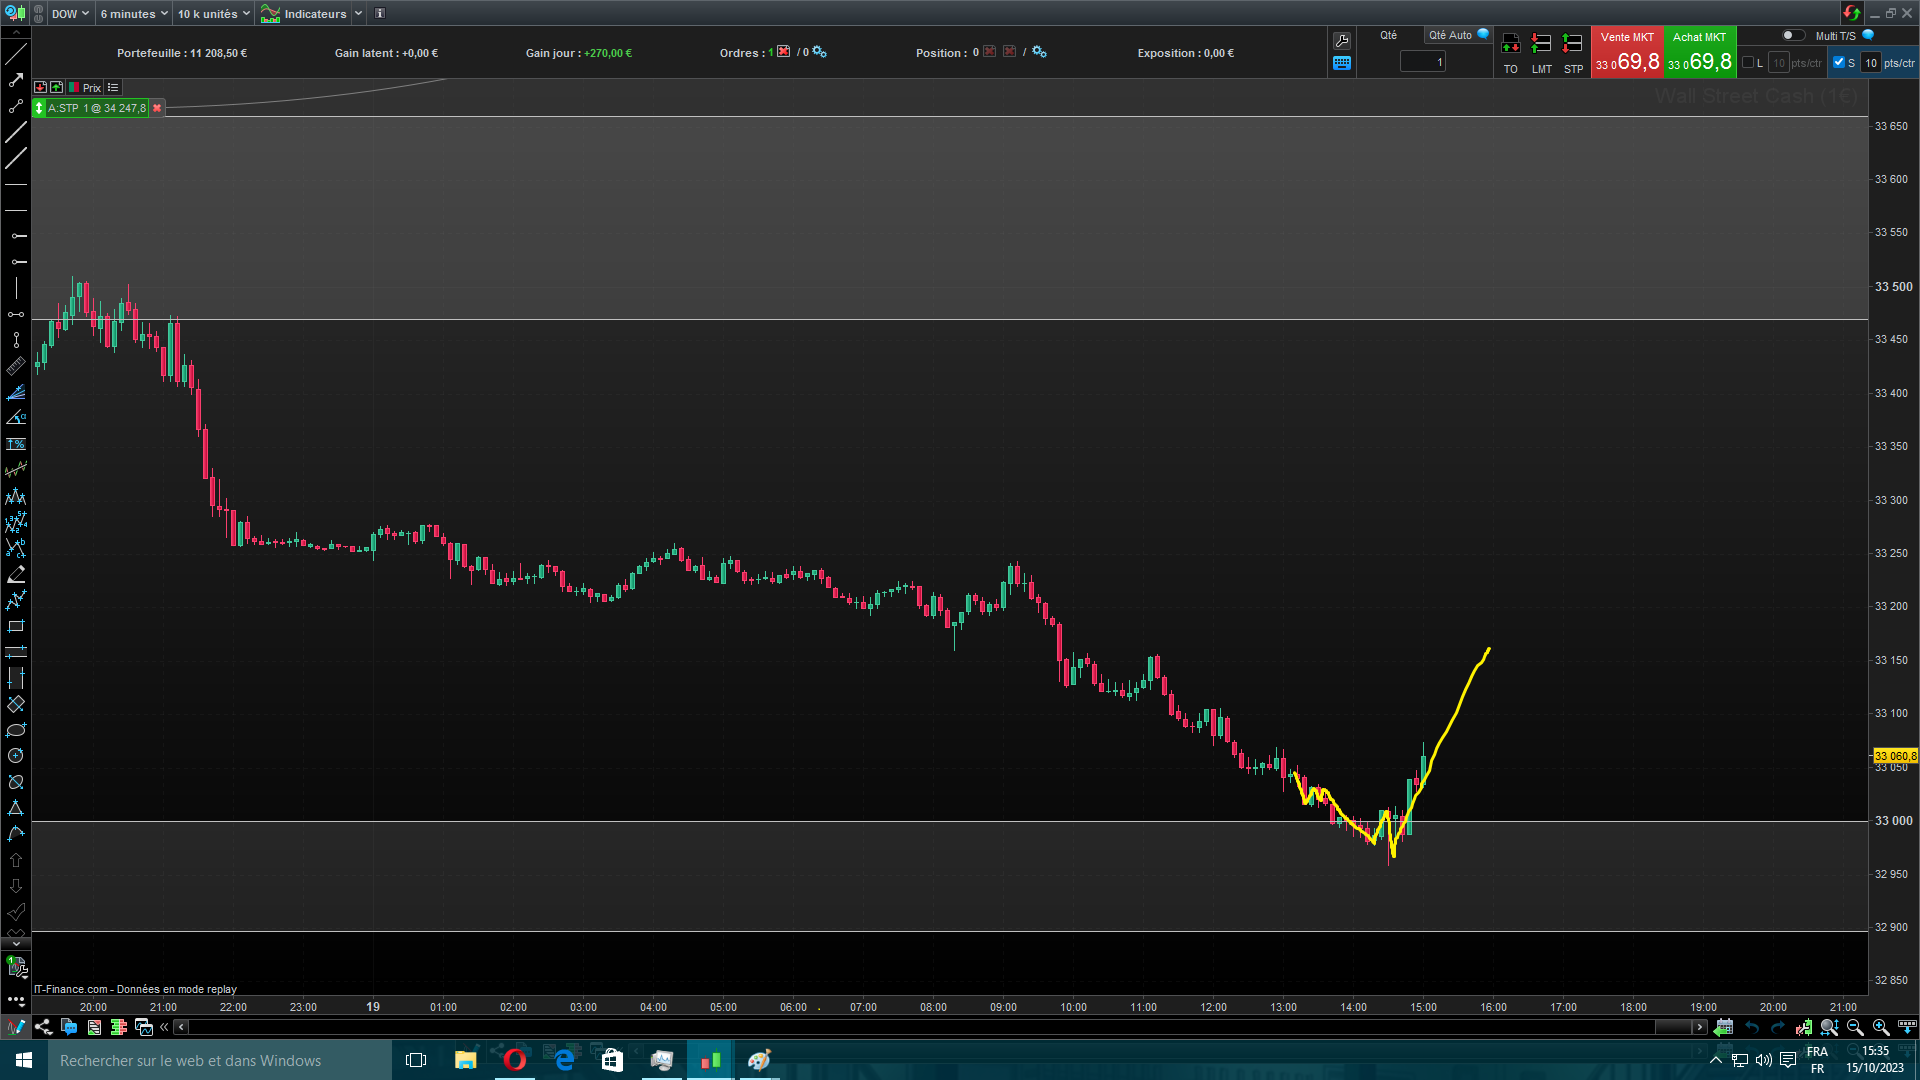
Task: Expand the 6 minutes timeframe dropdown
Action: [134, 14]
